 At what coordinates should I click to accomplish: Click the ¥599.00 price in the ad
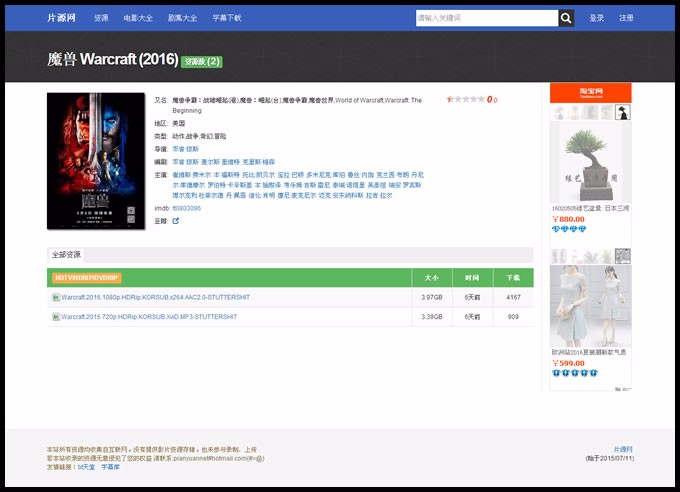click(569, 363)
